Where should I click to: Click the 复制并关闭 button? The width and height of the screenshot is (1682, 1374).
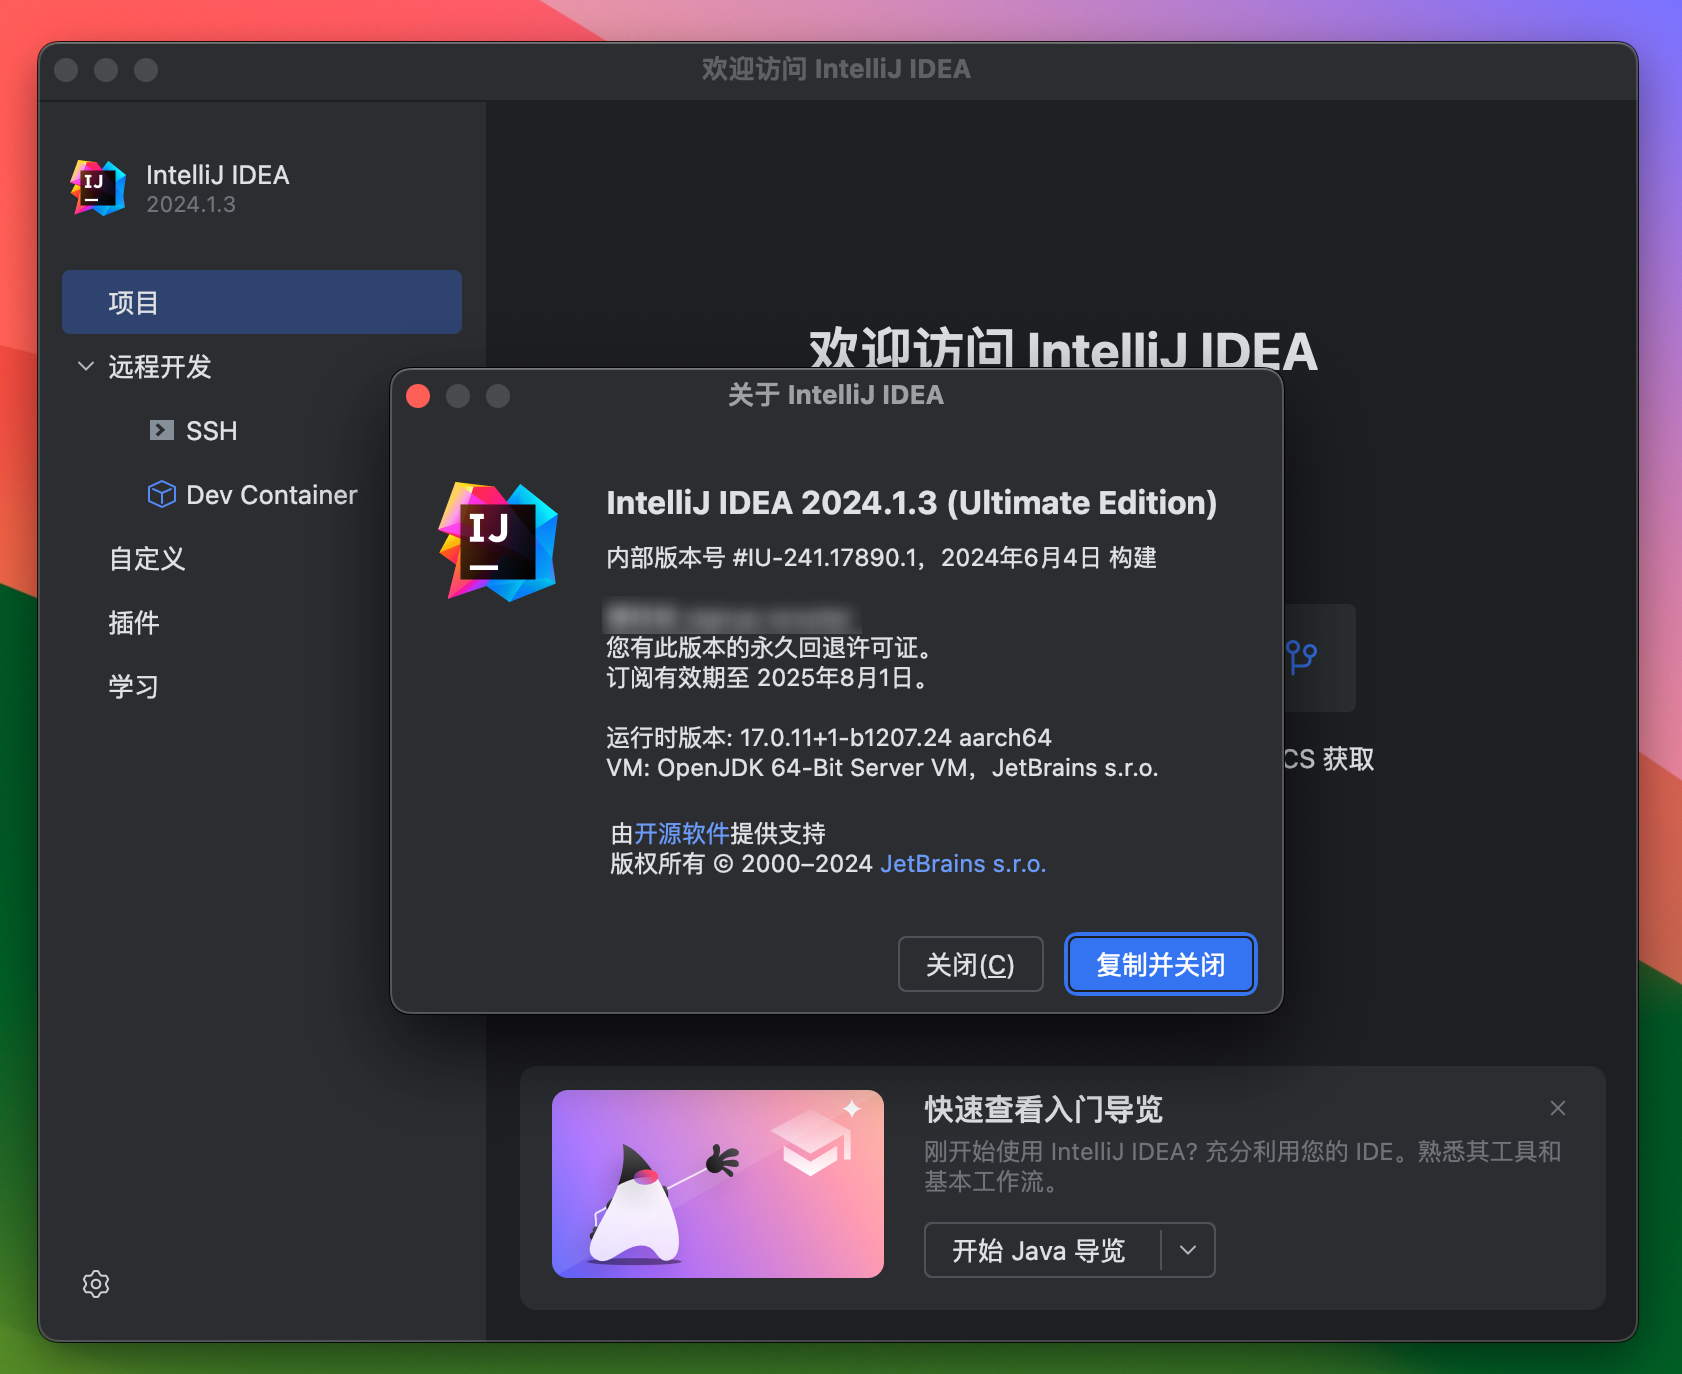tap(1161, 964)
